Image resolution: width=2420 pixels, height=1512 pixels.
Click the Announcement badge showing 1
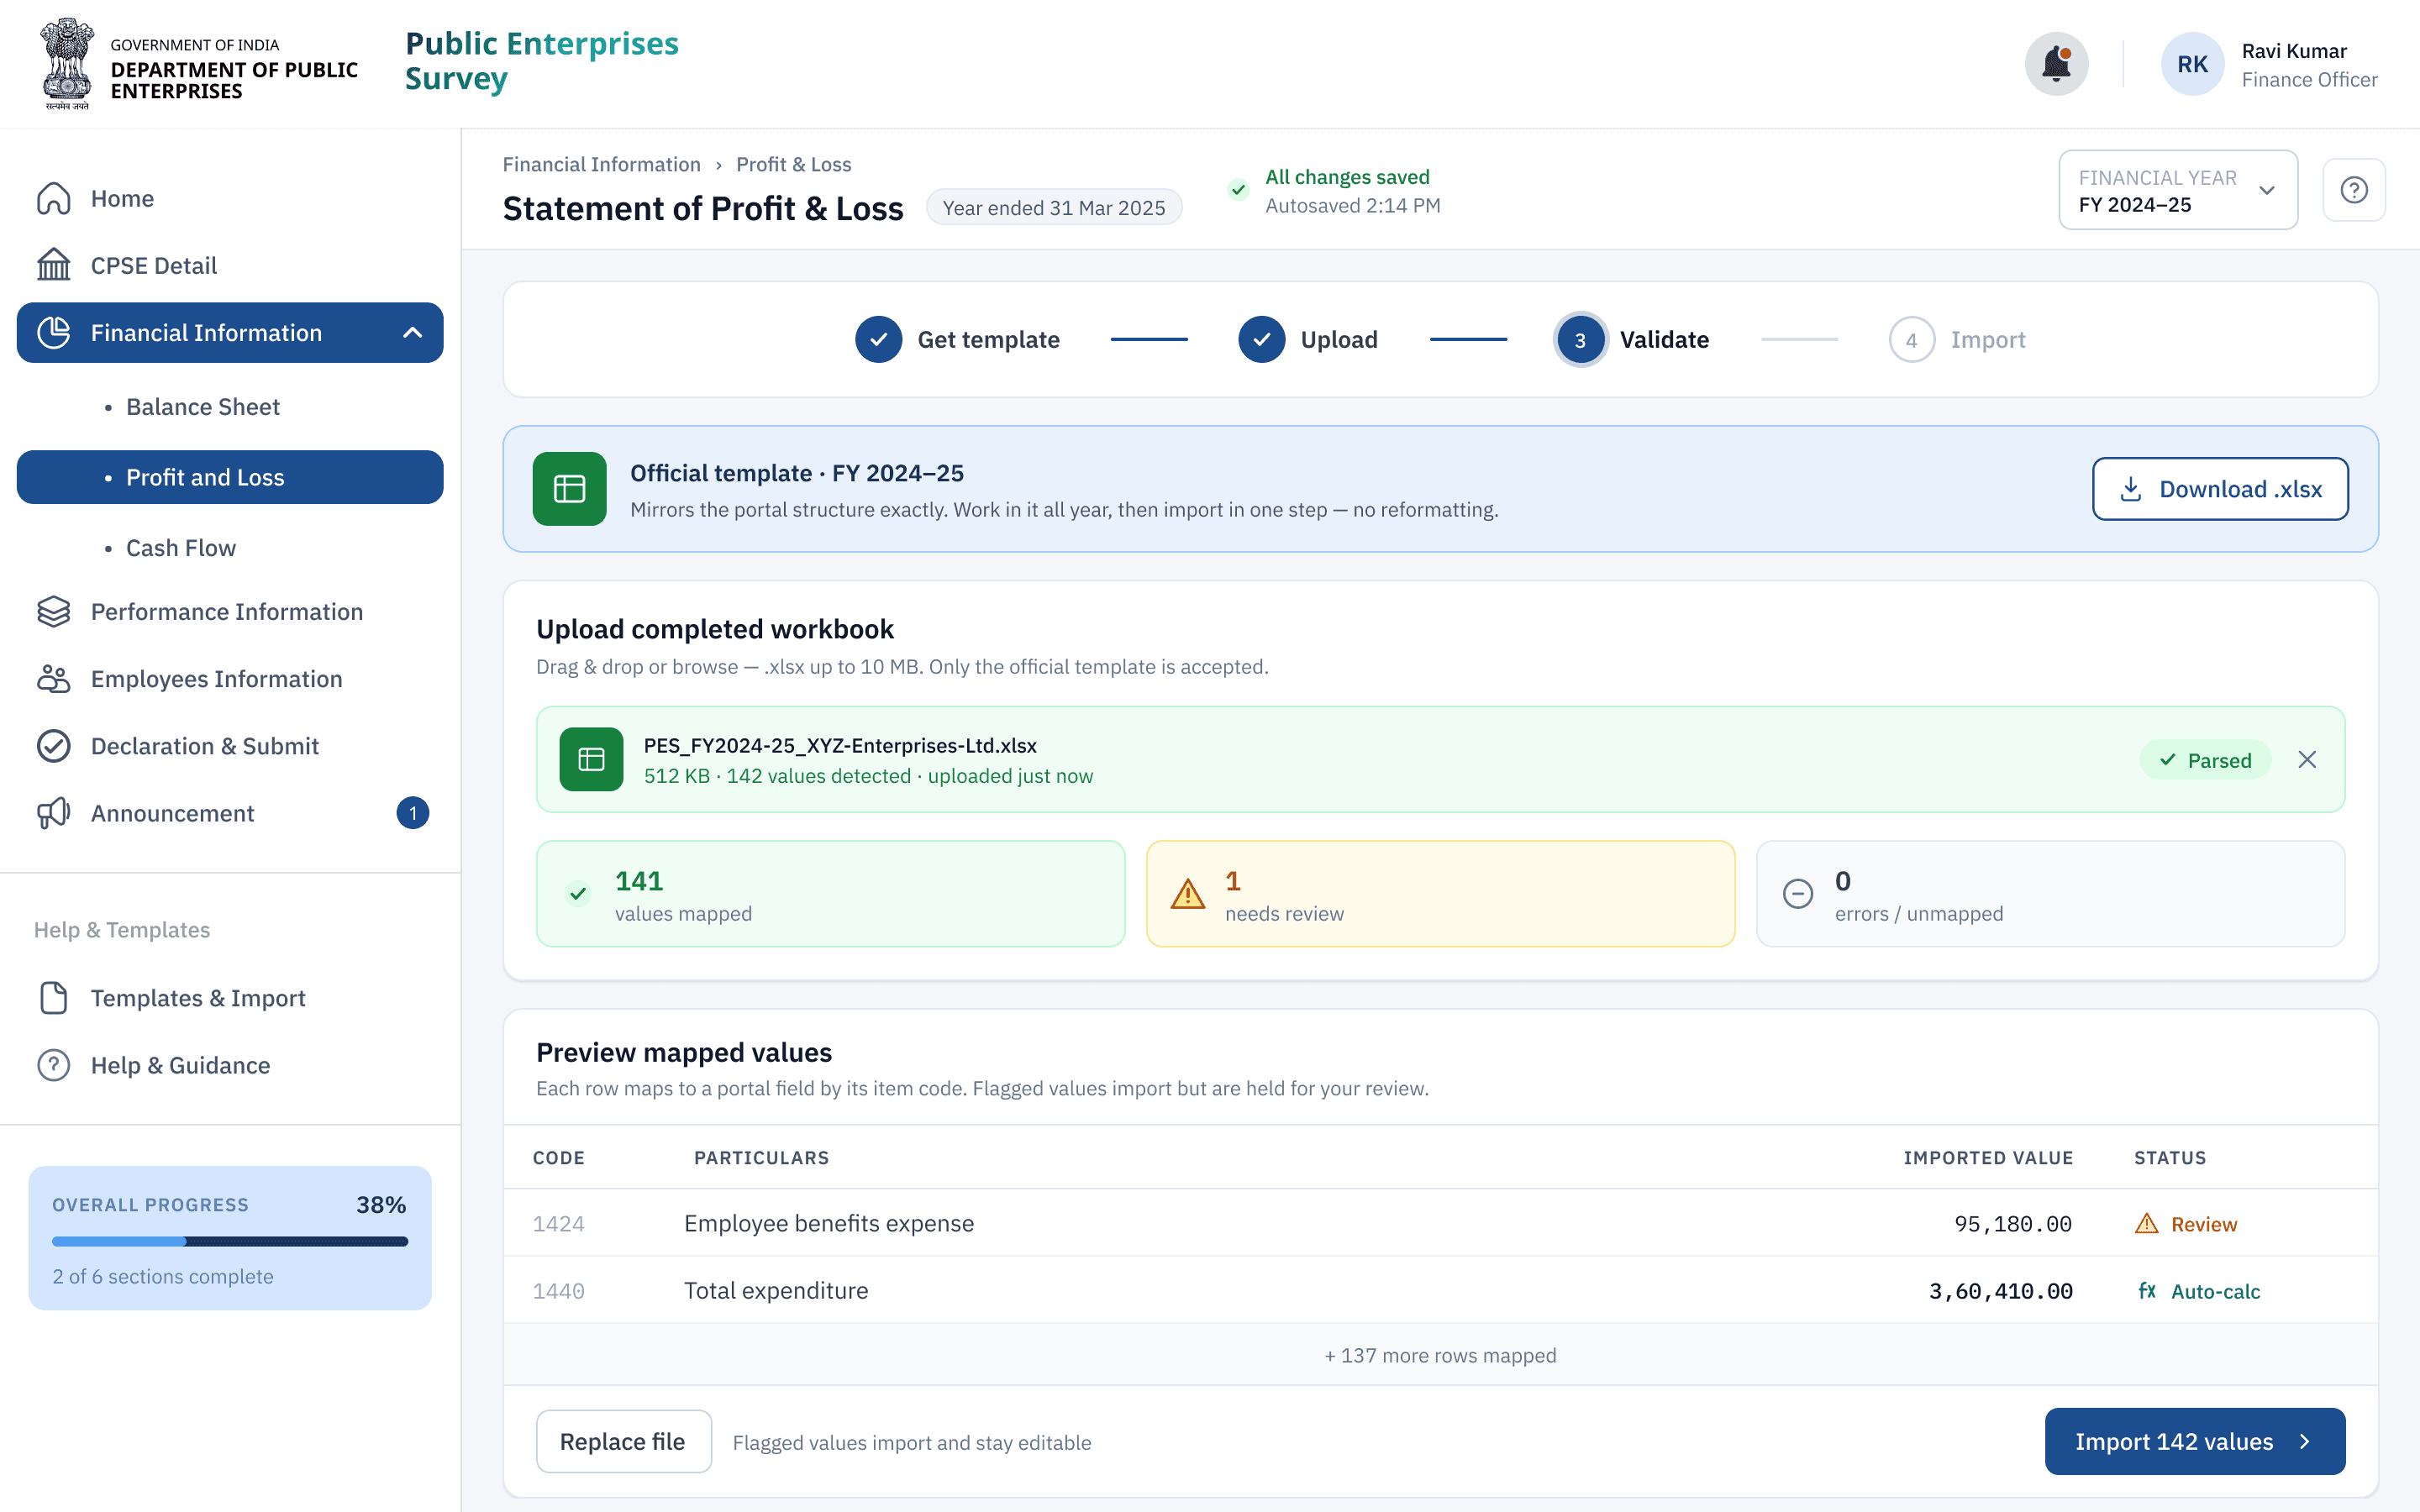tap(413, 813)
